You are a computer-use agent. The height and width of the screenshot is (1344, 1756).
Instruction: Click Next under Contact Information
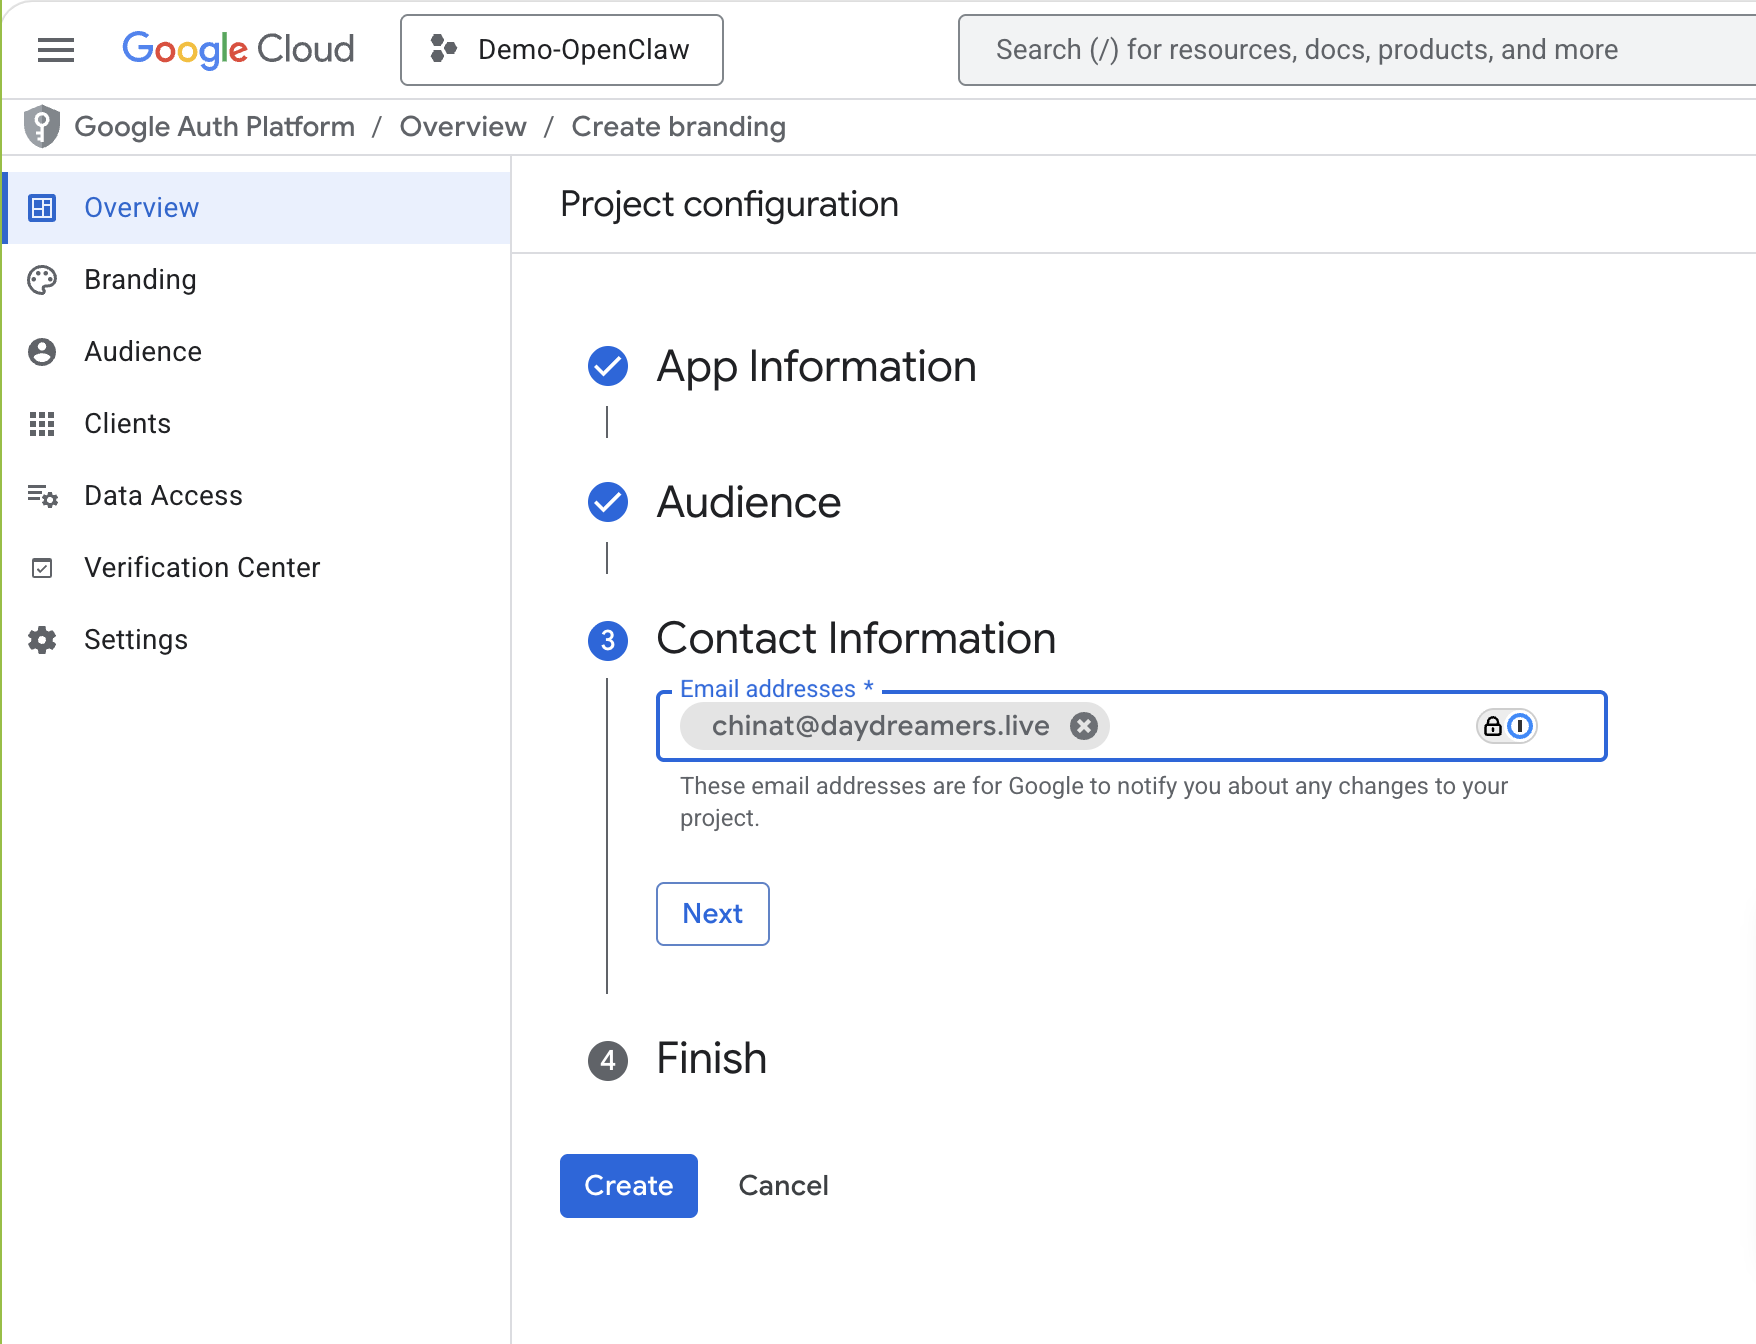[x=712, y=913]
